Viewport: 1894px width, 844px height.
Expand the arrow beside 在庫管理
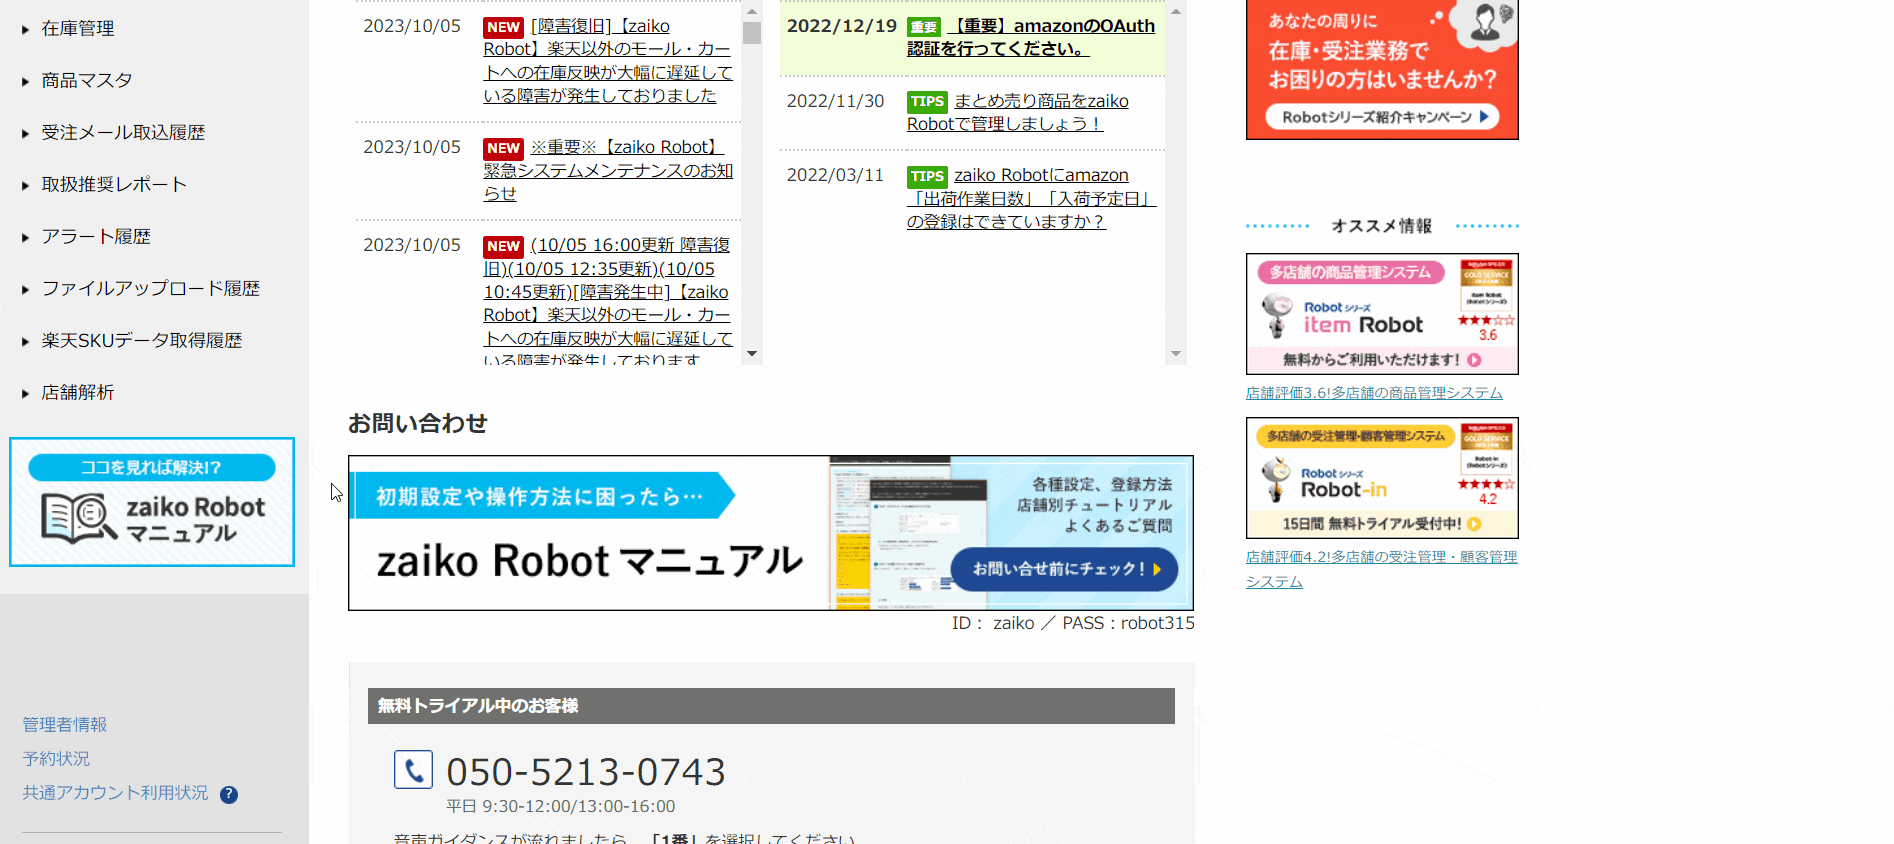[26, 30]
